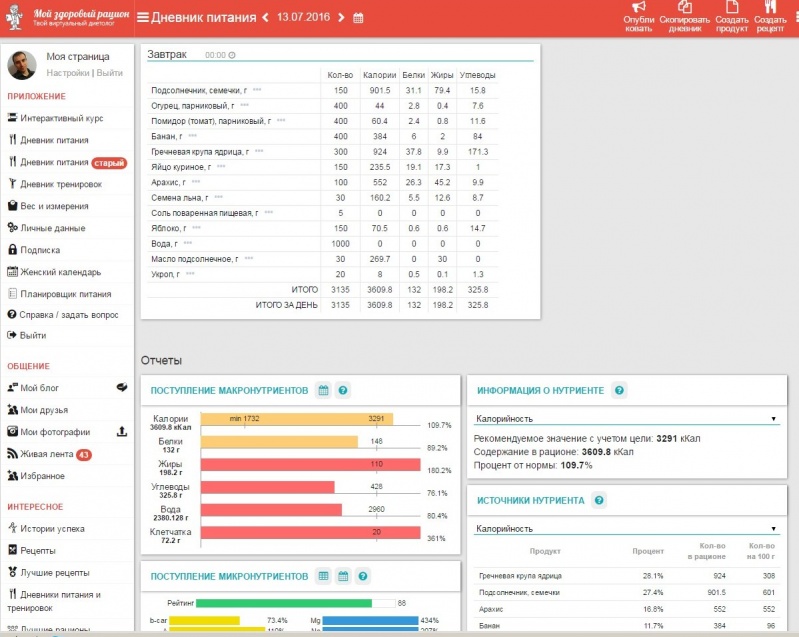Go to next day with right arrow

[x=341, y=17]
